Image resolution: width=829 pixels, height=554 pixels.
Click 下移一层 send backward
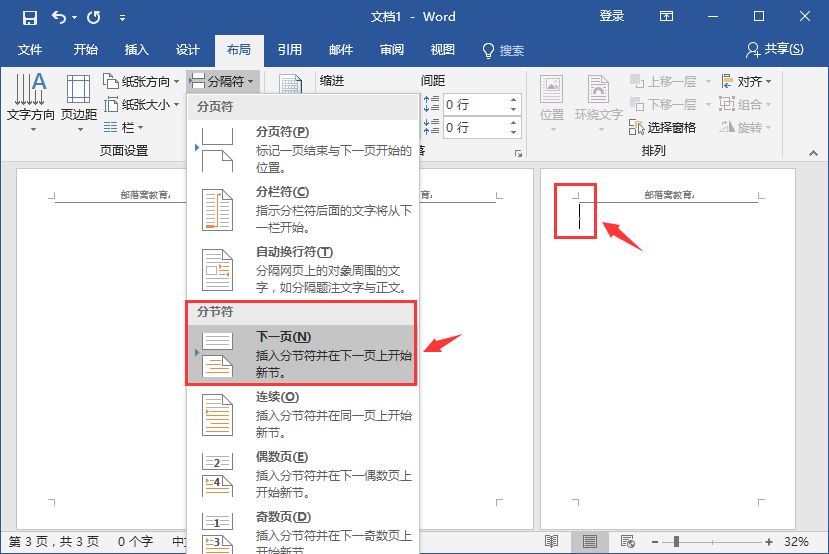click(x=663, y=105)
